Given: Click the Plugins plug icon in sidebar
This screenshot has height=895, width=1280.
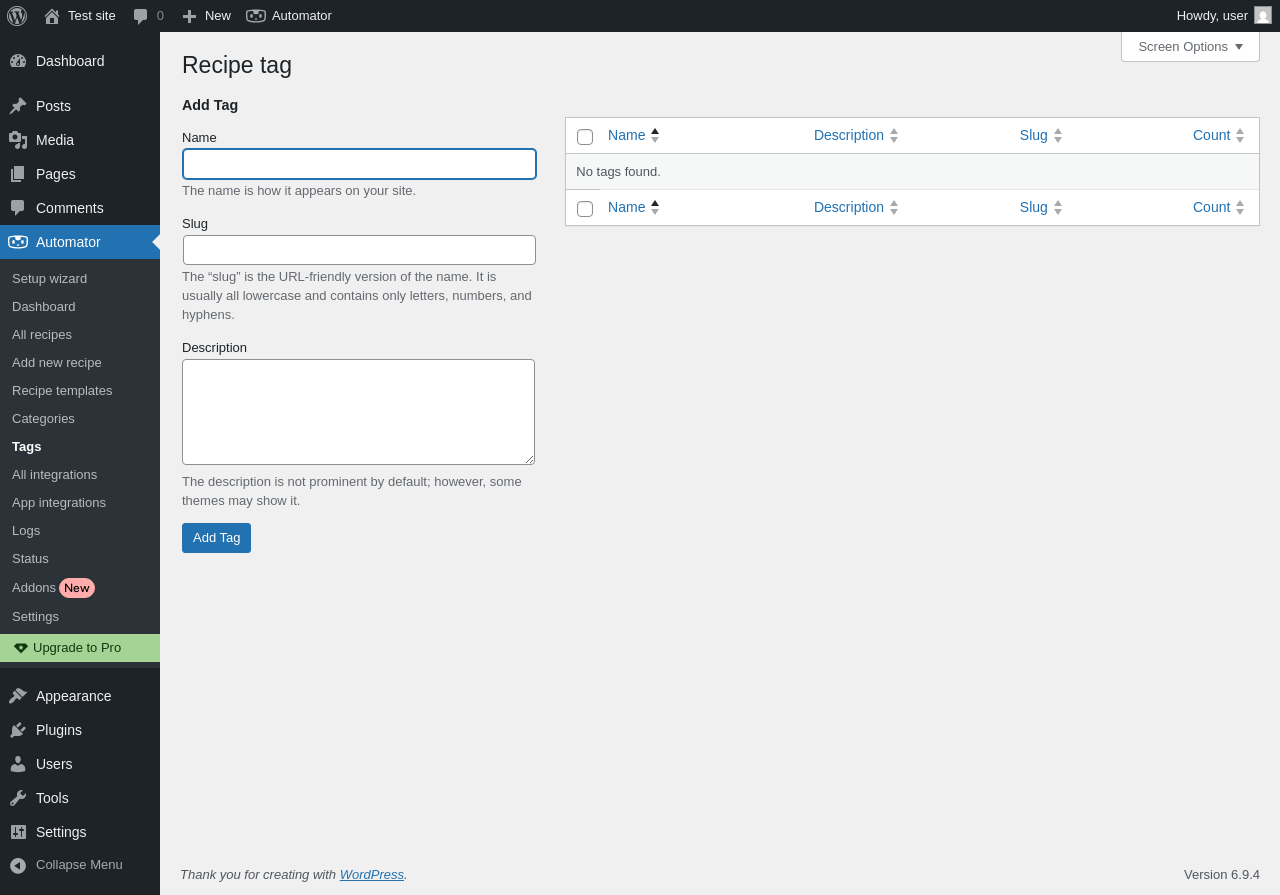Looking at the screenshot, I should [x=18, y=730].
